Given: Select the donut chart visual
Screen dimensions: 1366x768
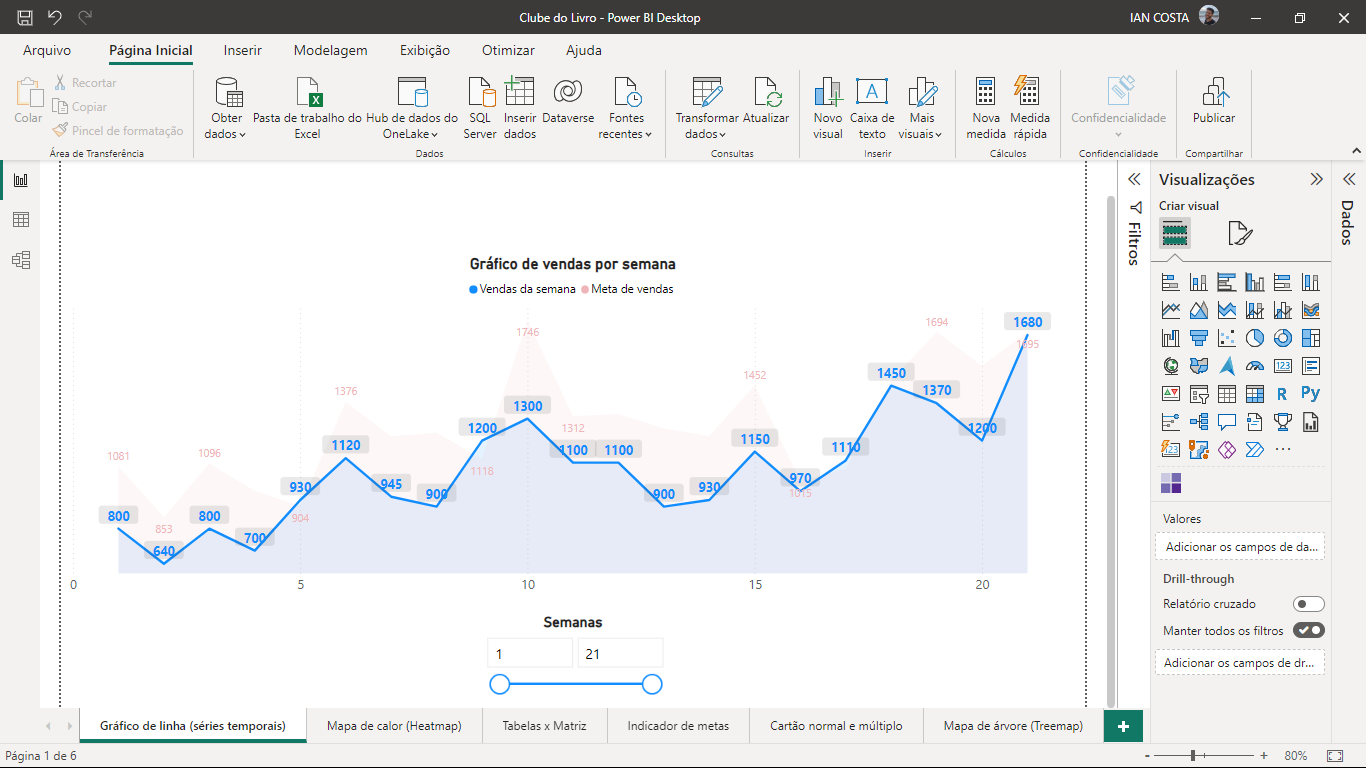Looking at the screenshot, I should pos(1283,338).
